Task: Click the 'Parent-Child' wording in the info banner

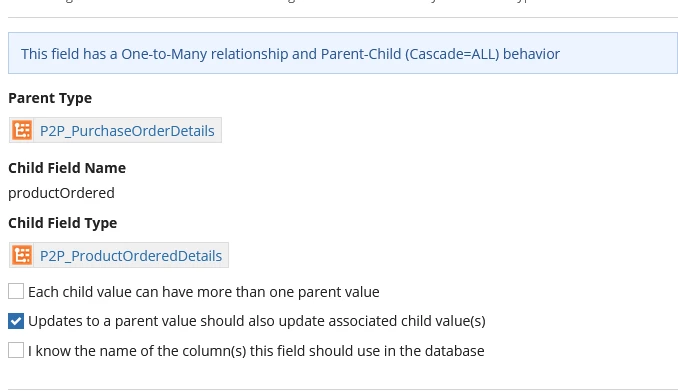Action: click(x=361, y=54)
